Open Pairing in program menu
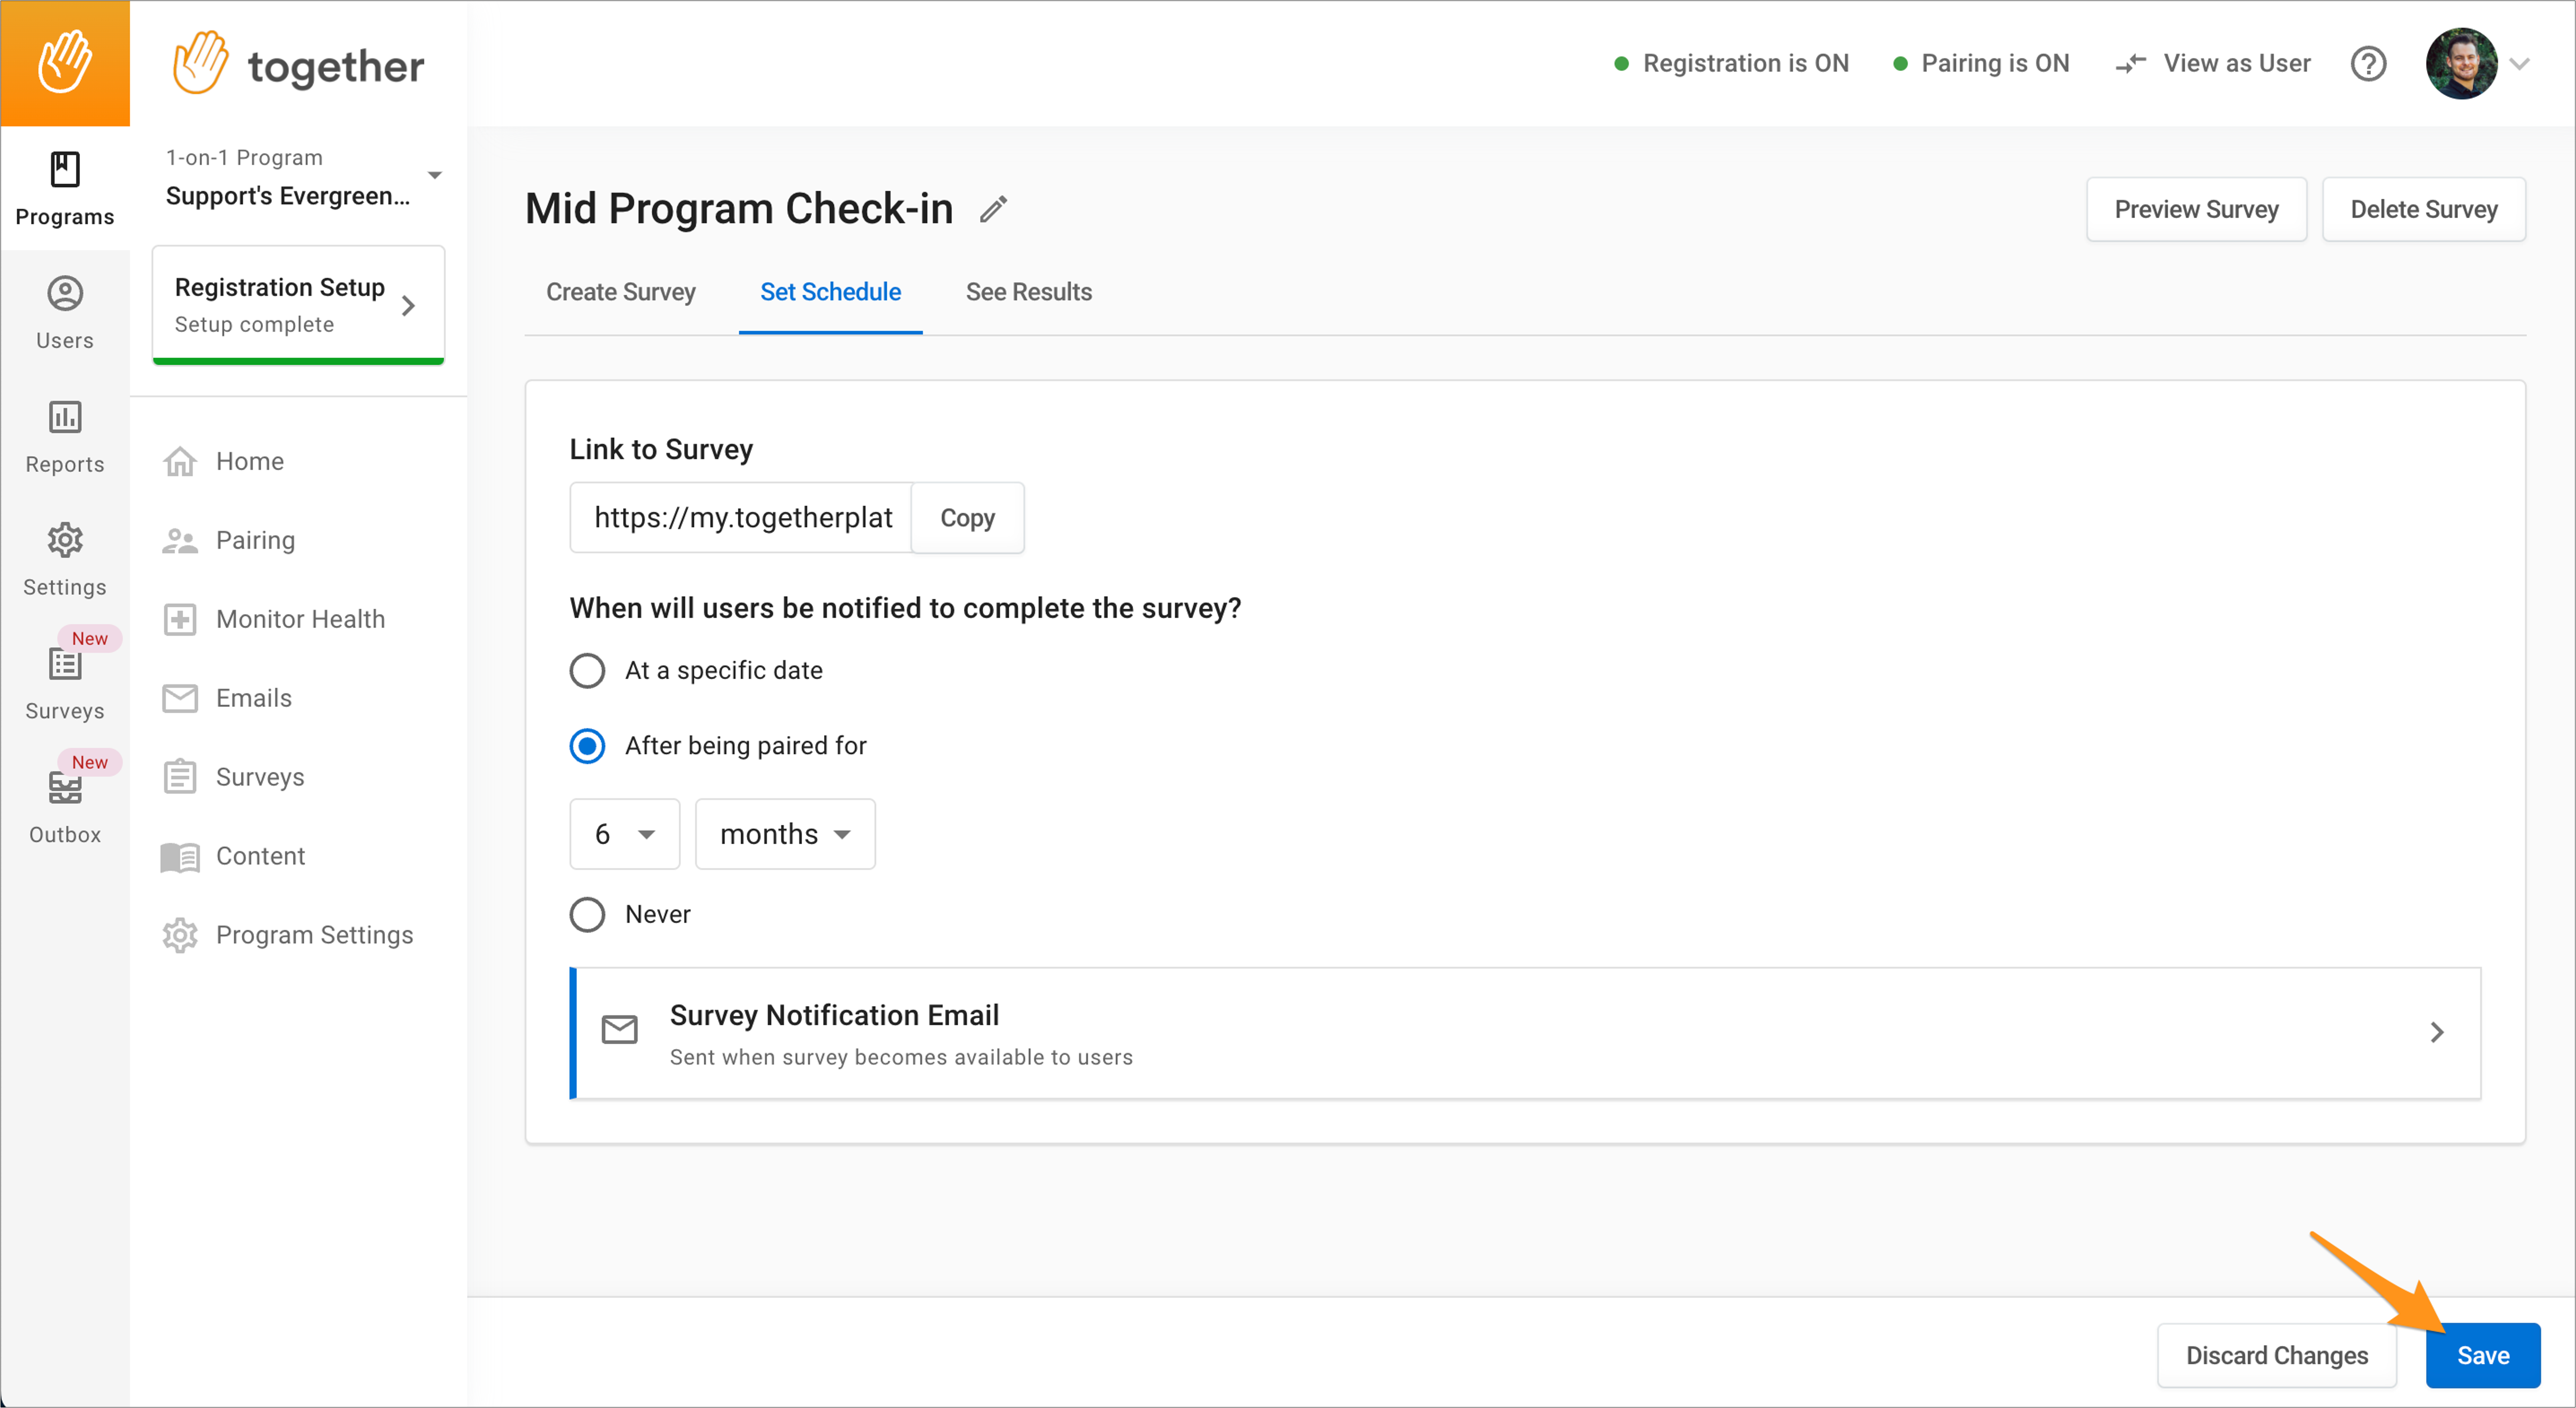This screenshot has height=1408, width=2576. pyautogui.click(x=255, y=540)
